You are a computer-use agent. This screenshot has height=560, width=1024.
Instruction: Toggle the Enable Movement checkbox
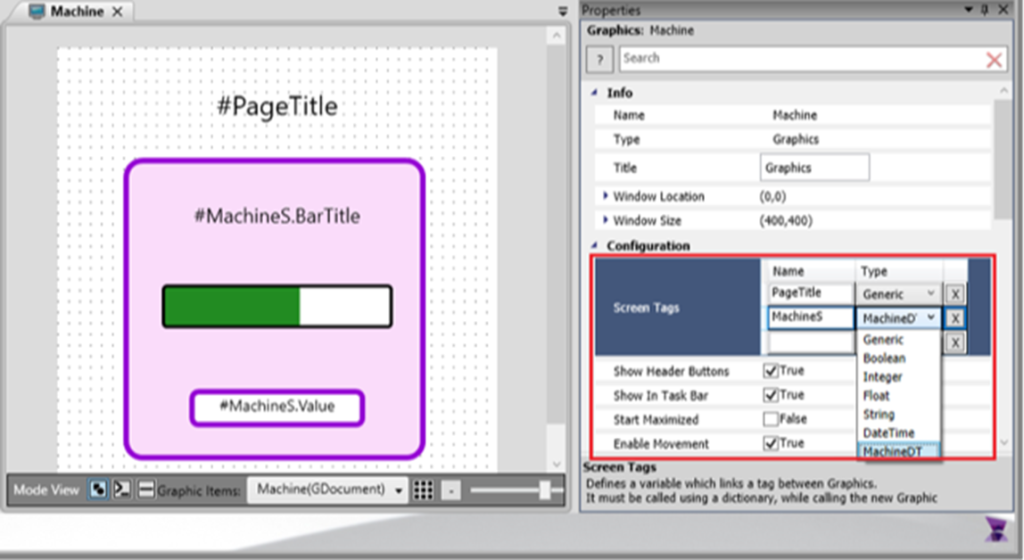770,443
